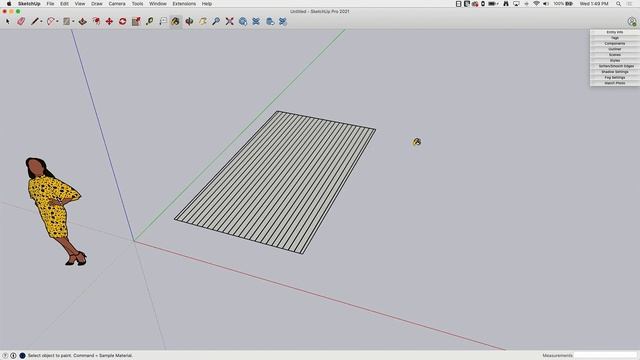Open the Rectangle shape dropdown arrow
640x360 pixels.
pos(73,22)
